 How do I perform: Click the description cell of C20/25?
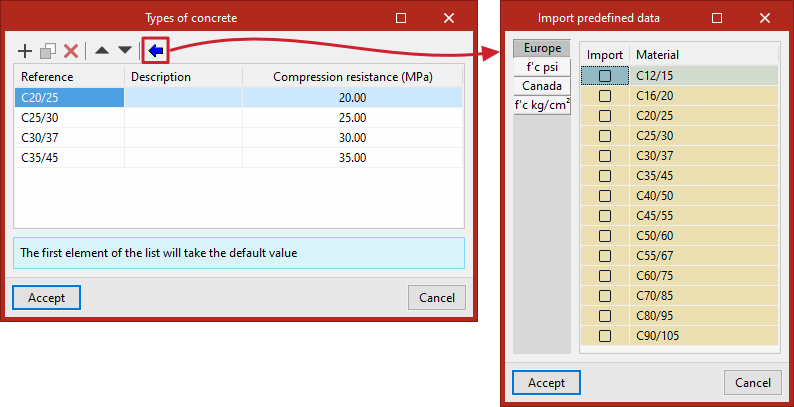[184, 98]
